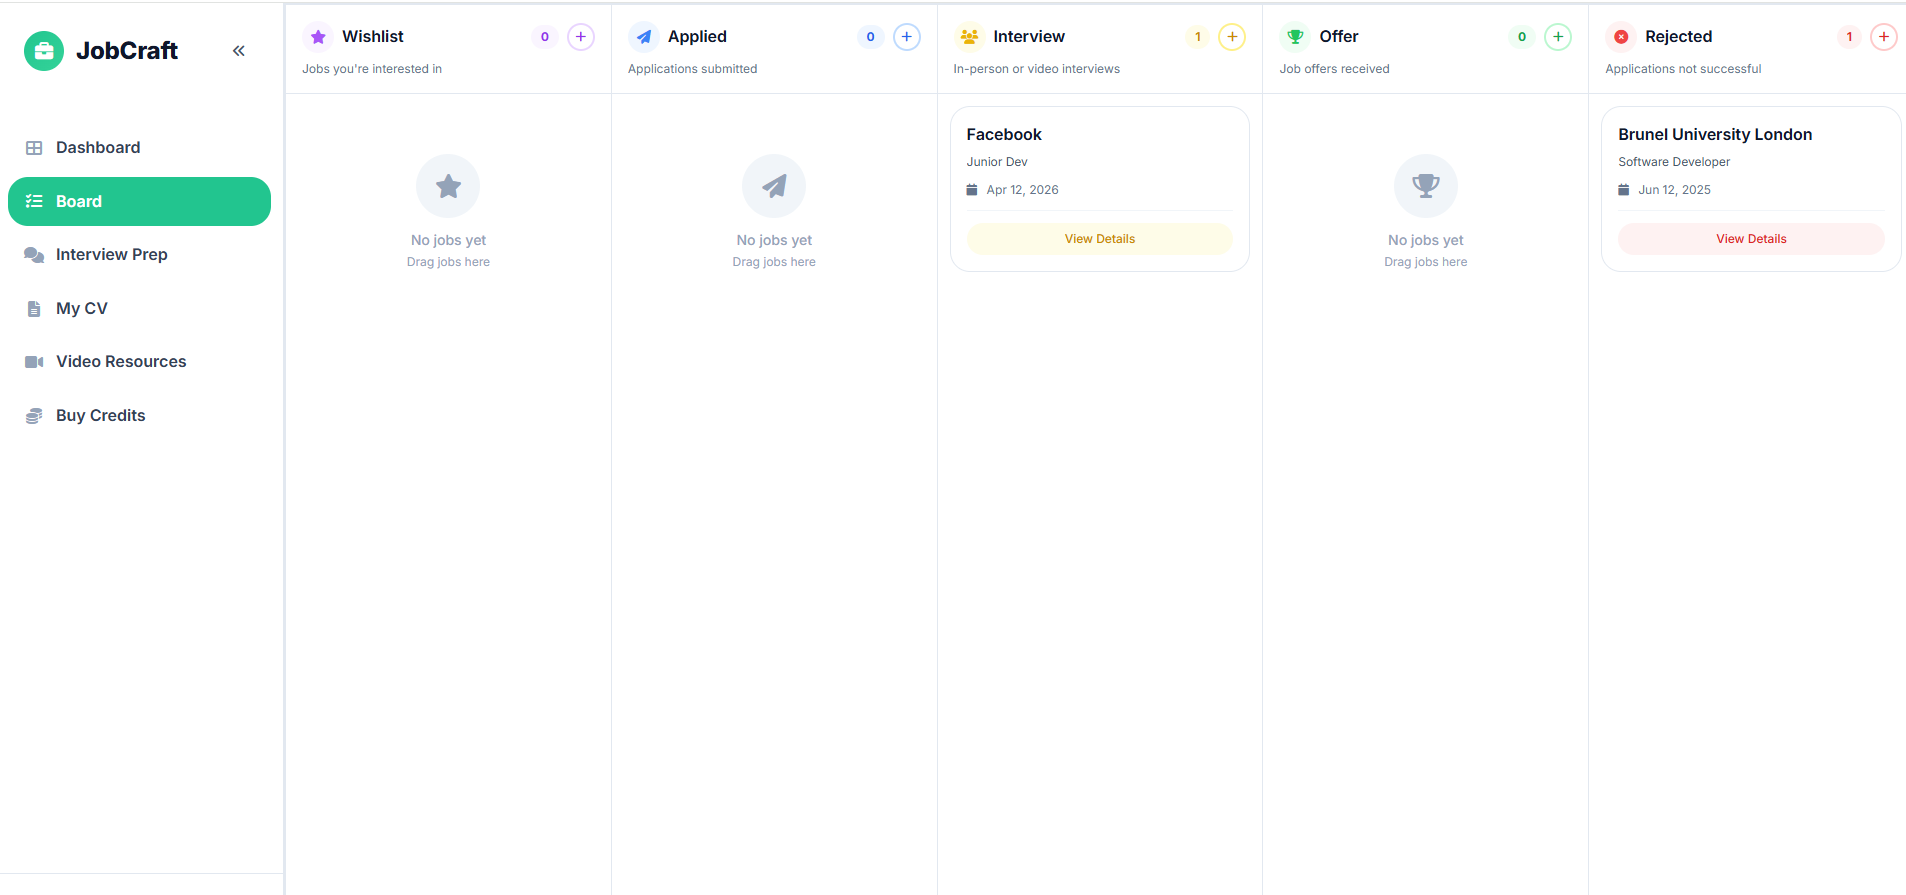Click the Wishlist star header icon

318,37
